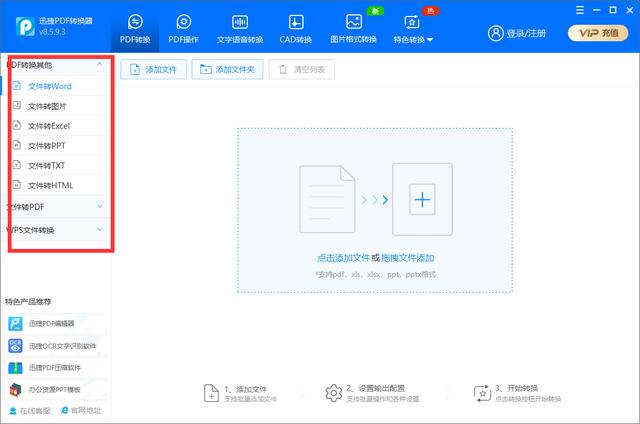Click the step 1 添加文件 icon
The height and width of the screenshot is (424, 640).
point(211,393)
